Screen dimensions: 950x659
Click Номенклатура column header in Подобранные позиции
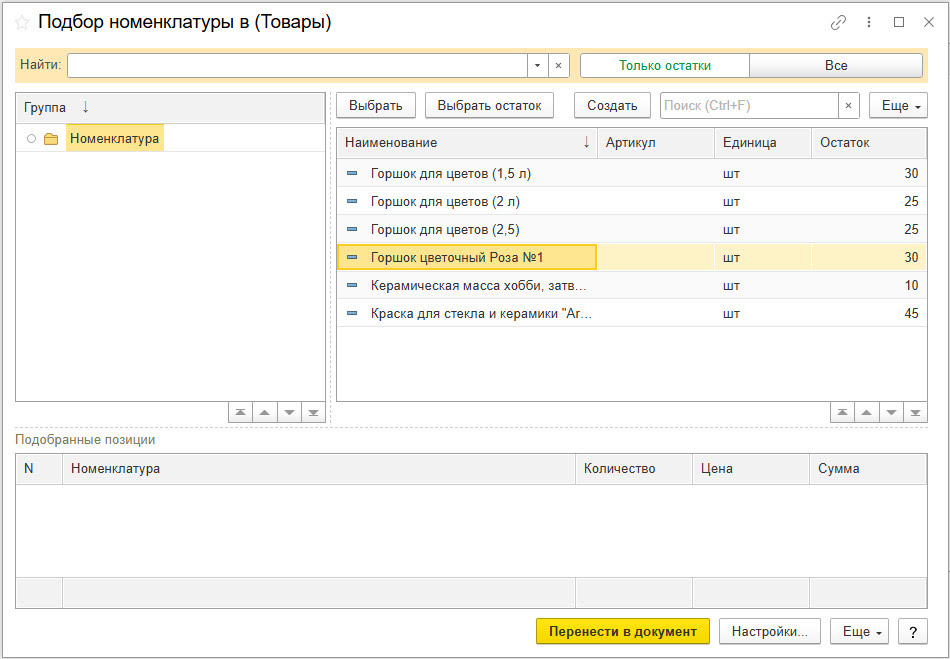pyautogui.click(x=319, y=469)
